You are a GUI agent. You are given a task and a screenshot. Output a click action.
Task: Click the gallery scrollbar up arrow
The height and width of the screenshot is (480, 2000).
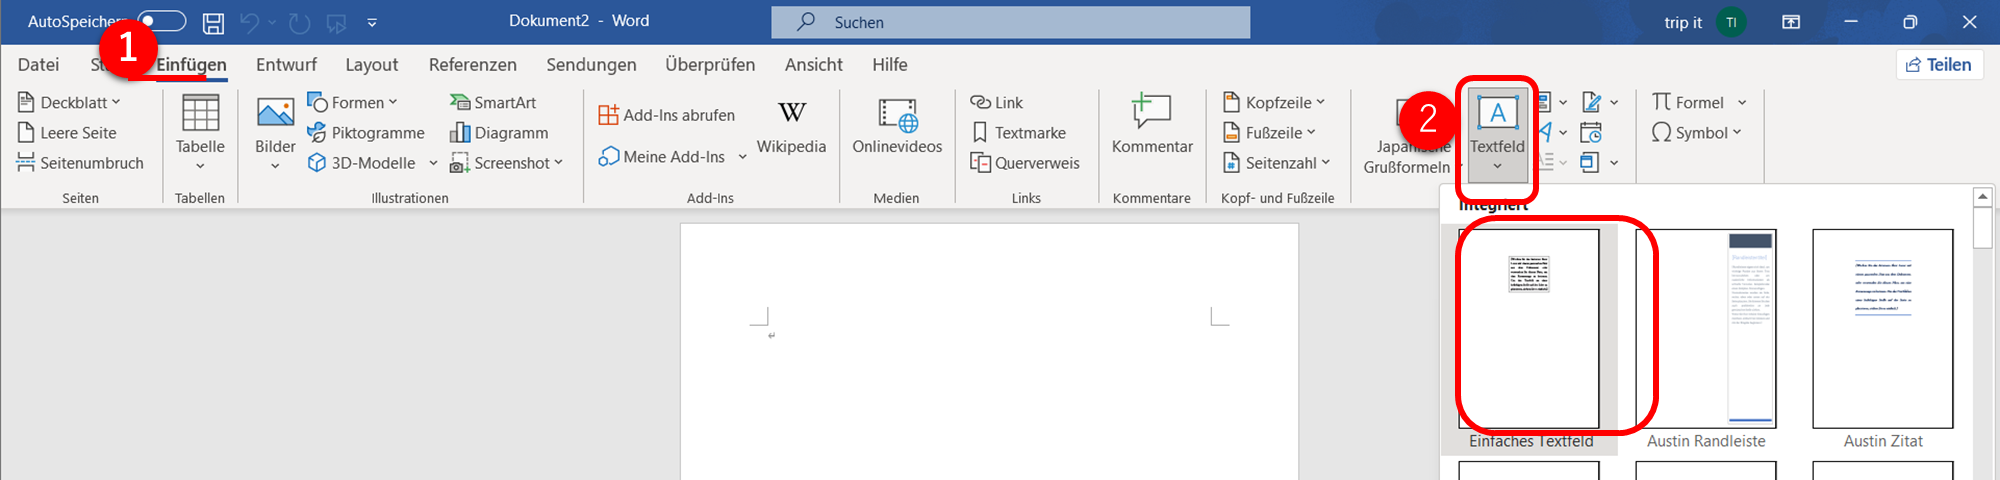(1982, 197)
